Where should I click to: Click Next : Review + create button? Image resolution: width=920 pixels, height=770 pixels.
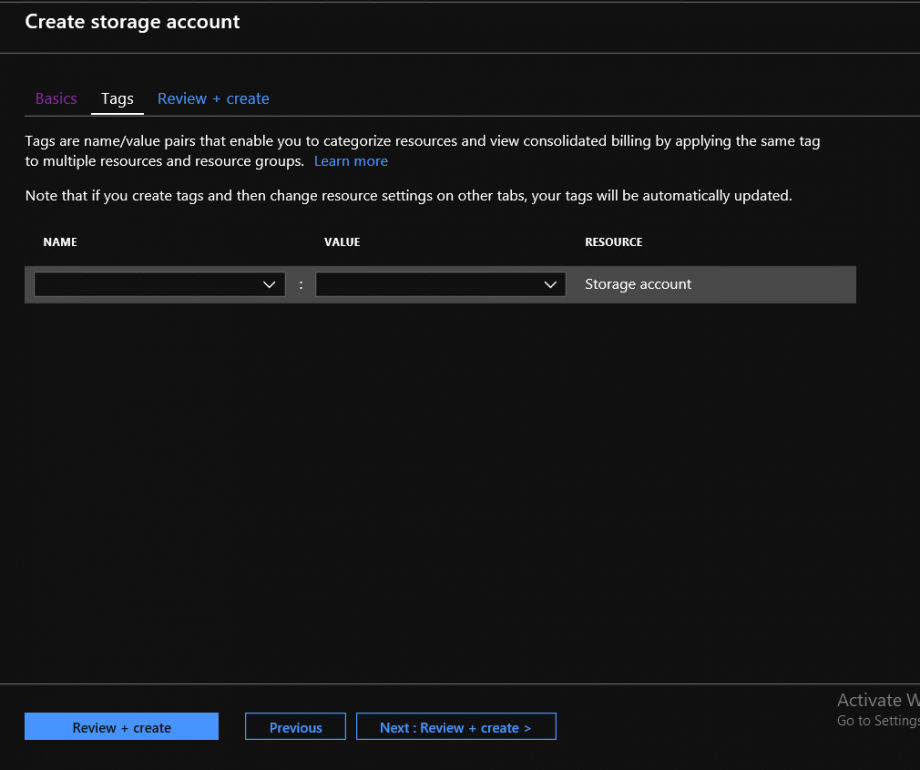tap(455, 727)
